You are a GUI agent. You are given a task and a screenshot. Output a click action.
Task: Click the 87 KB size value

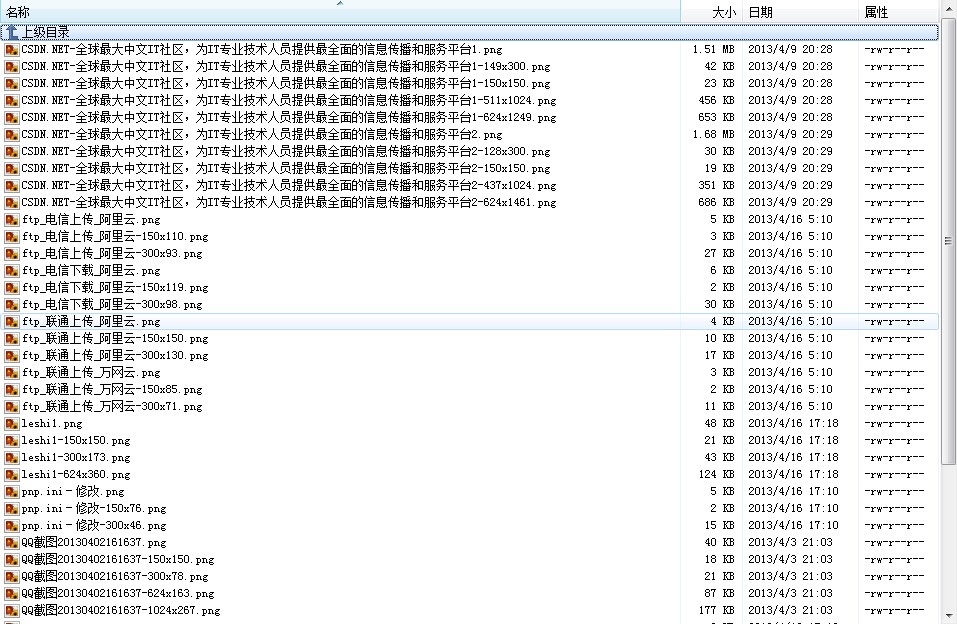[719, 593]
